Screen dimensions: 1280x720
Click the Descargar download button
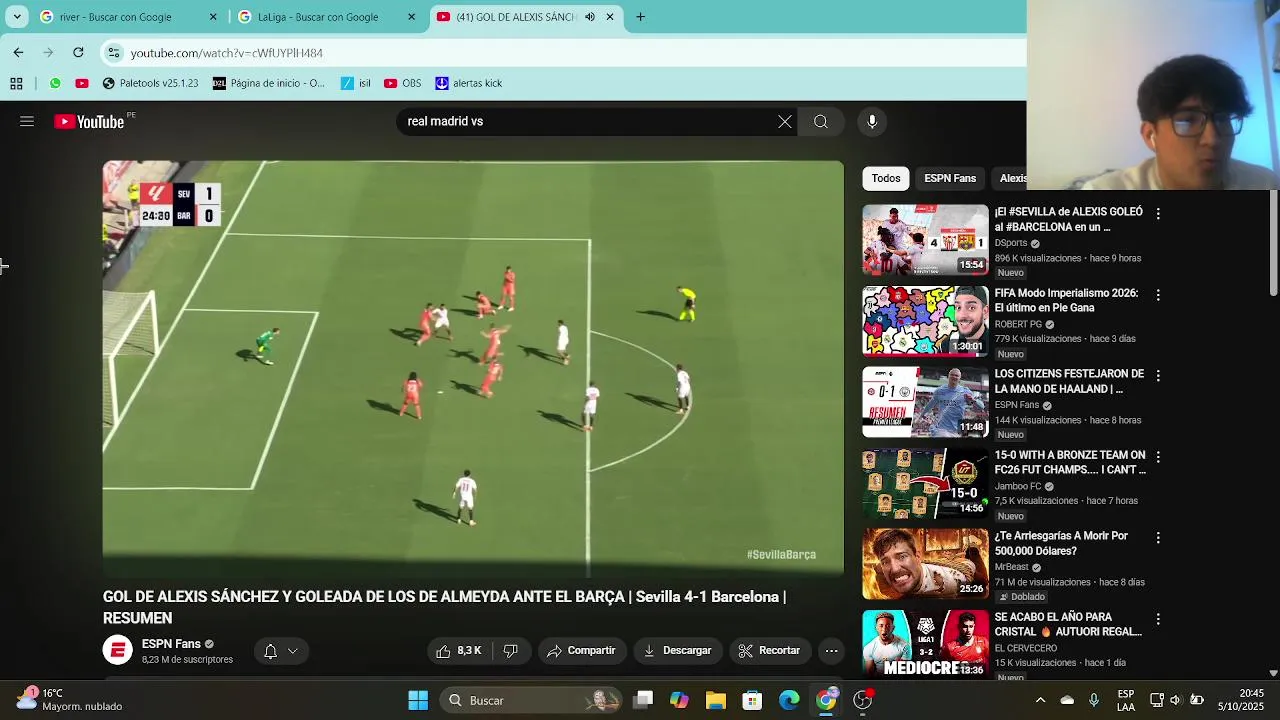point(677,650)
